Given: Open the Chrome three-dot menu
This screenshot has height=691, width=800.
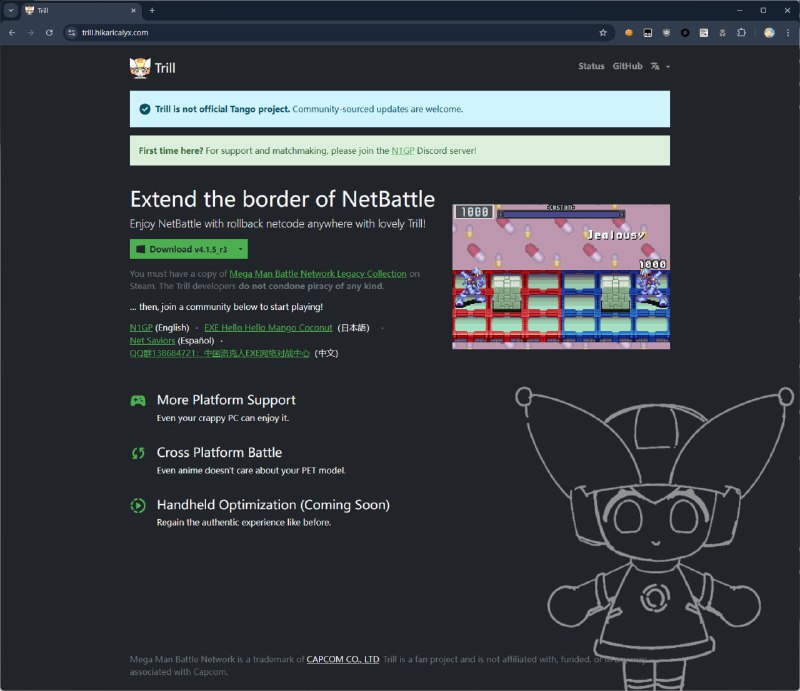Looking at the screenshot, I should coord(788,33).
